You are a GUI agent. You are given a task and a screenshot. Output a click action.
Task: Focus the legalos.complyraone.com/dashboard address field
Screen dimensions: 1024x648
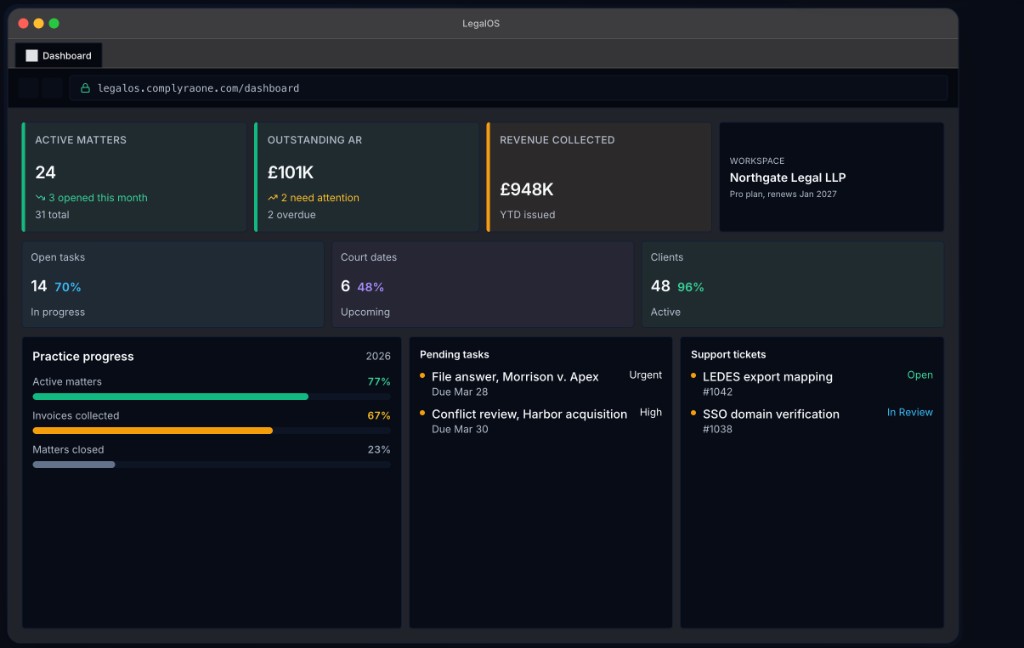(509, 88)
